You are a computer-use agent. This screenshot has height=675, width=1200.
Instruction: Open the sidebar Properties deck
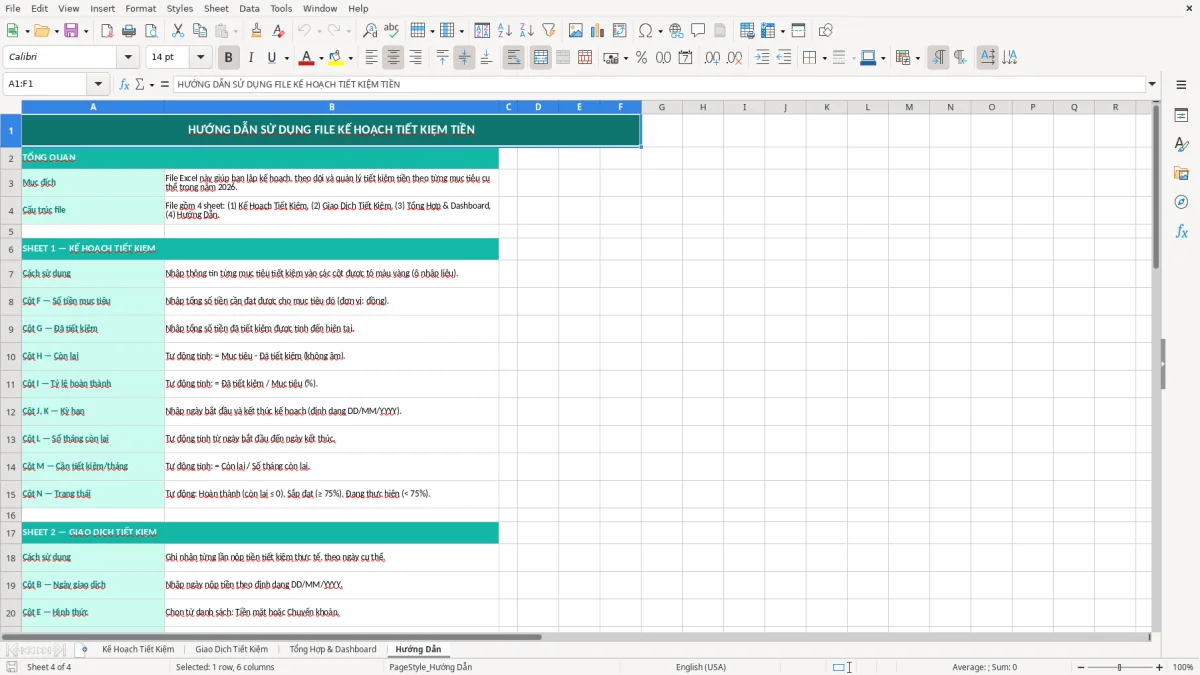point(1181,116)
